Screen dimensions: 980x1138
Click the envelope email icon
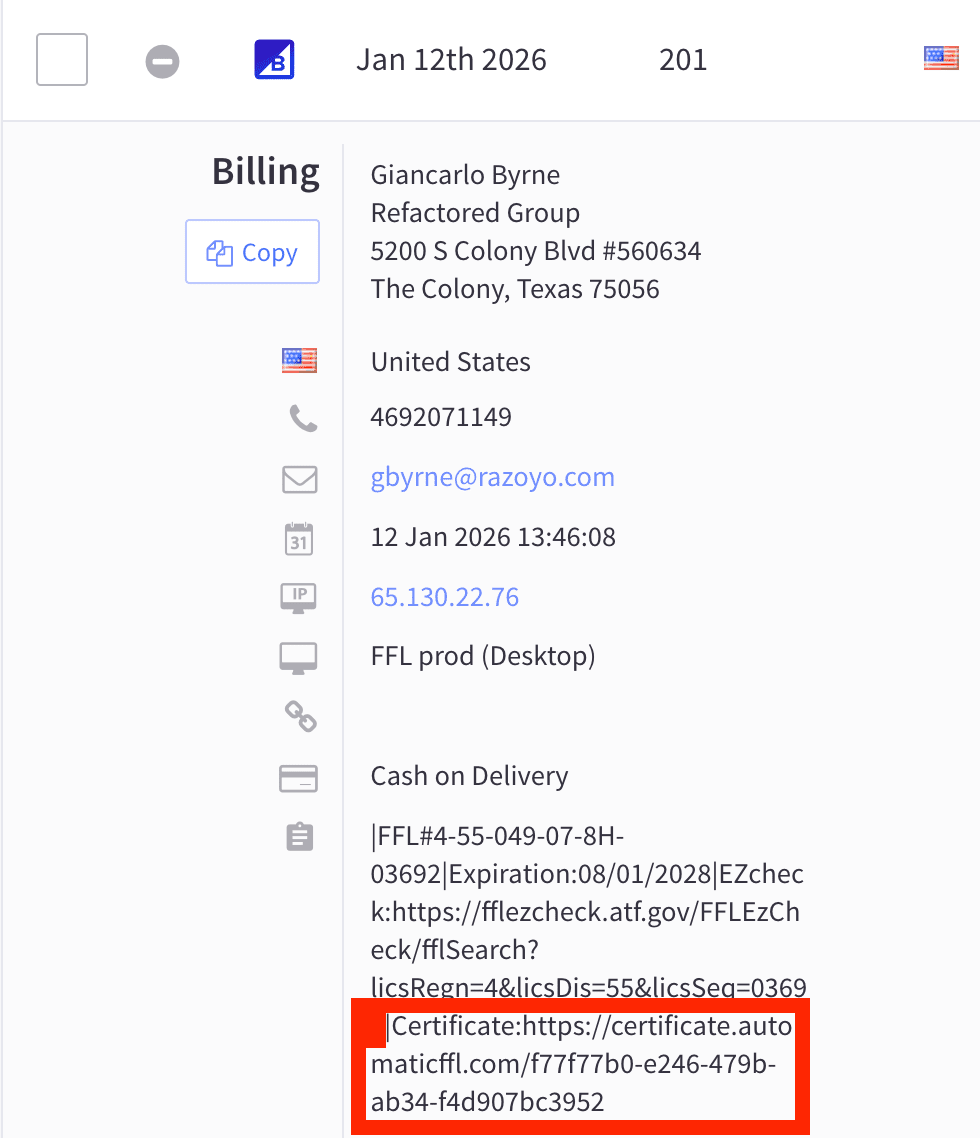(x=300, y=479)
